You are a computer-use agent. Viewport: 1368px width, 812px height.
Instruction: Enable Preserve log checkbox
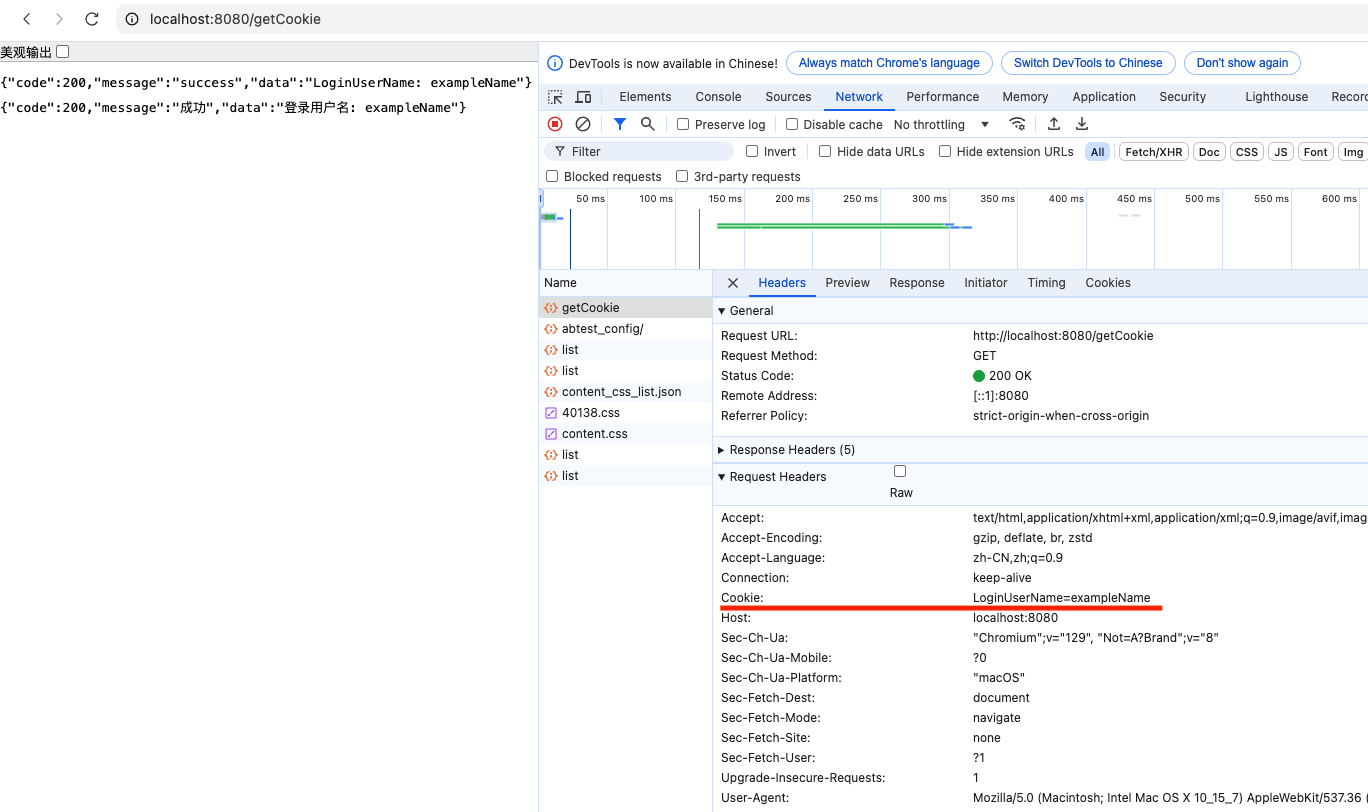683,124
